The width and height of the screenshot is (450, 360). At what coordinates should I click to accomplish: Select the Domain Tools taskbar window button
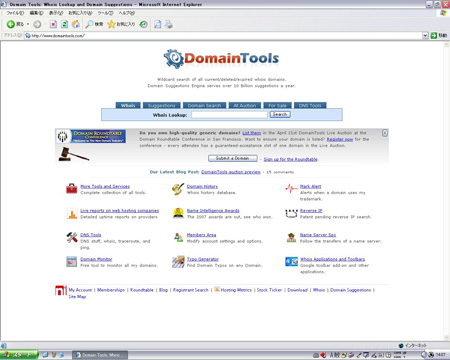coord(100,355)
